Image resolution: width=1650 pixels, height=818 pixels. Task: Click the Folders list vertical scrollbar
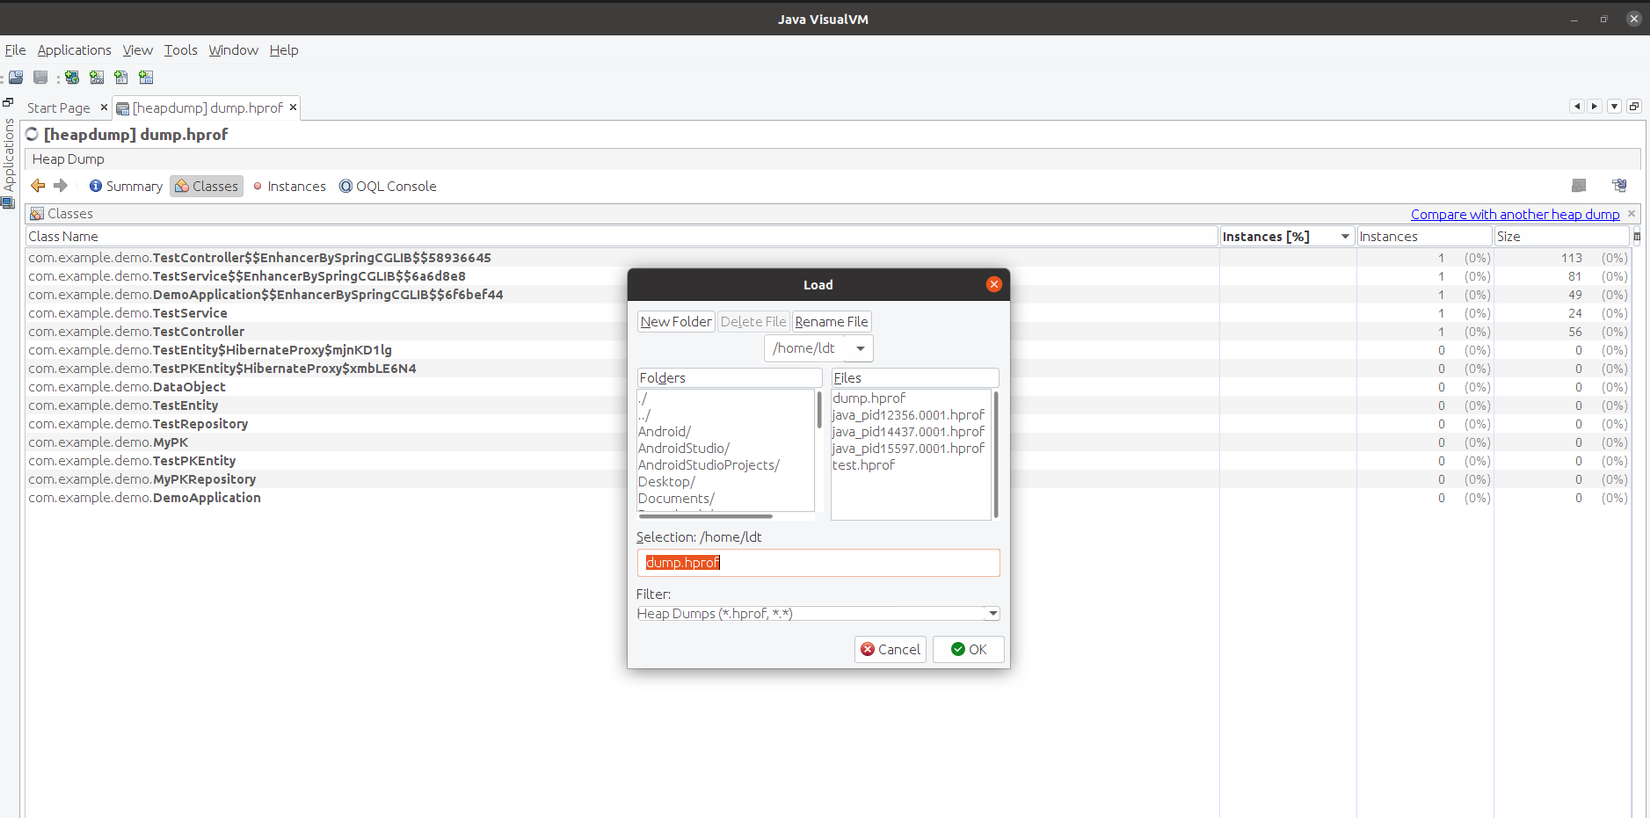click(x=819, y=410)
